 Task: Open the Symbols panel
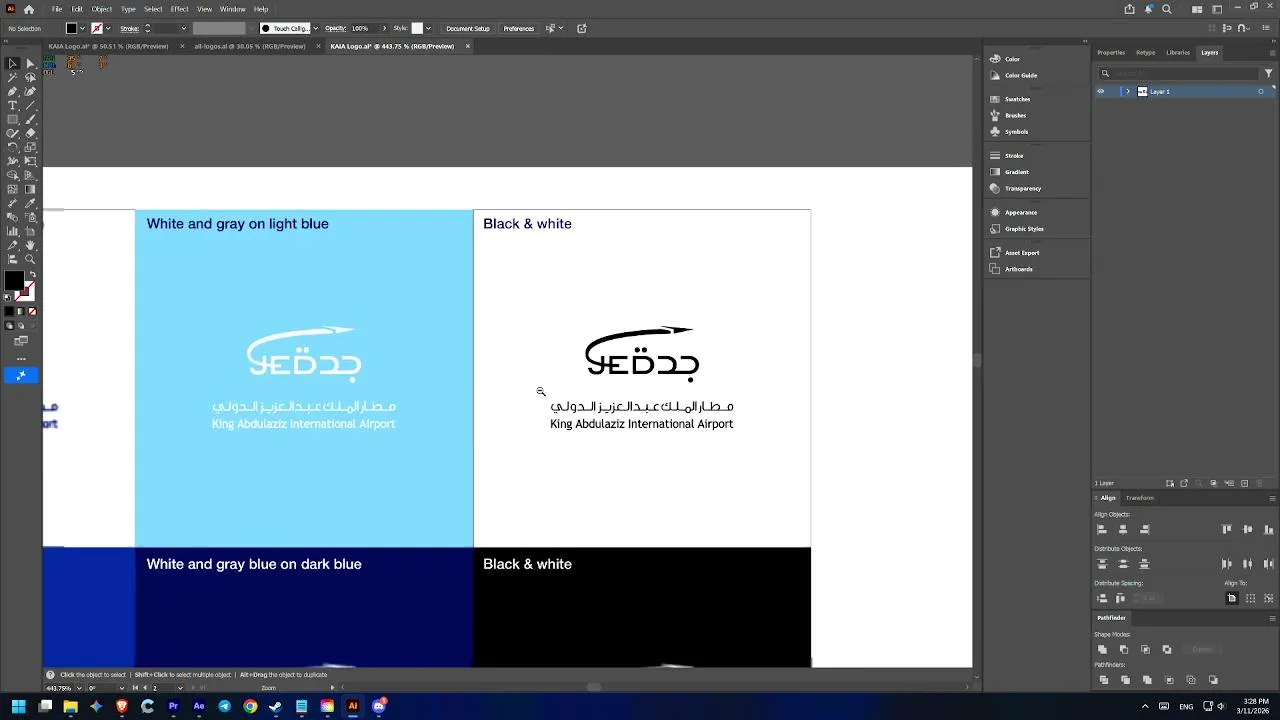(x=1016, y=131)
